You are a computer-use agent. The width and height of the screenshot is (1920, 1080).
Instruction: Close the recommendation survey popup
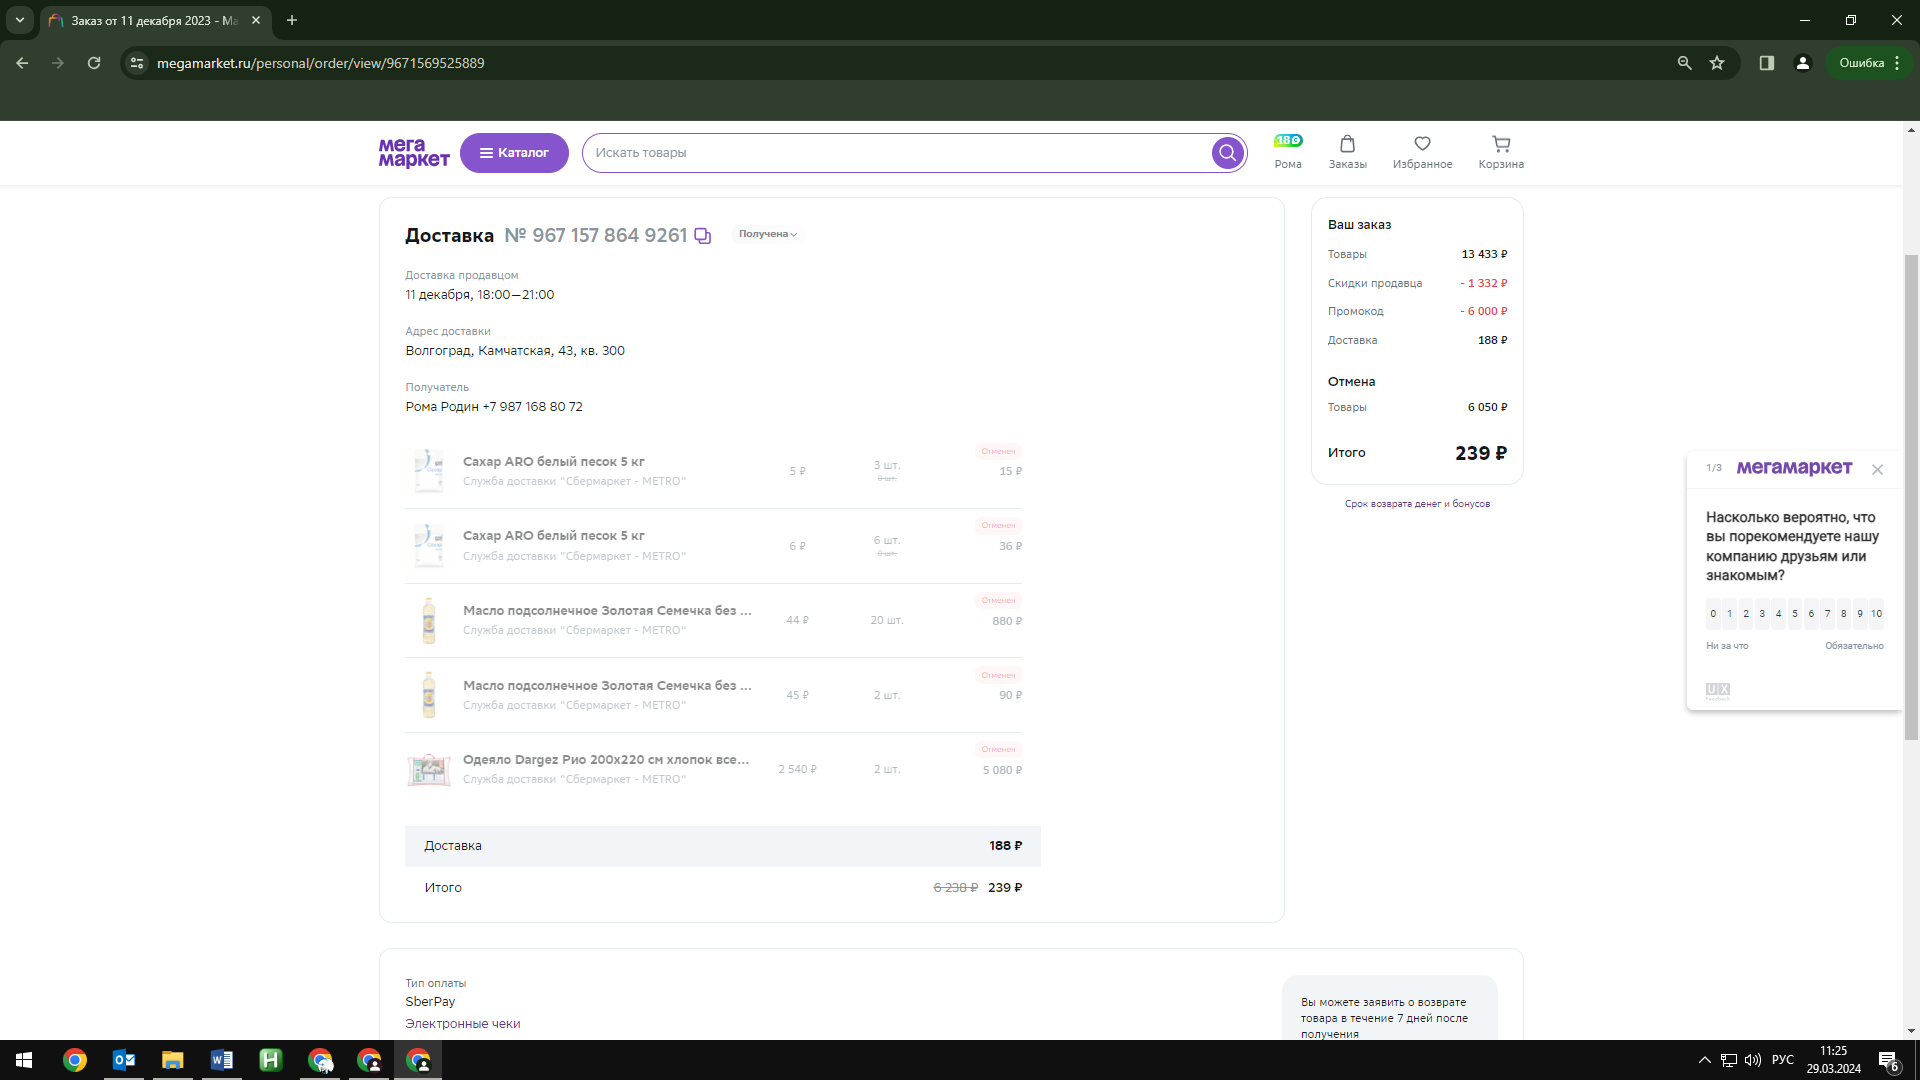[x=1877, y=469]
